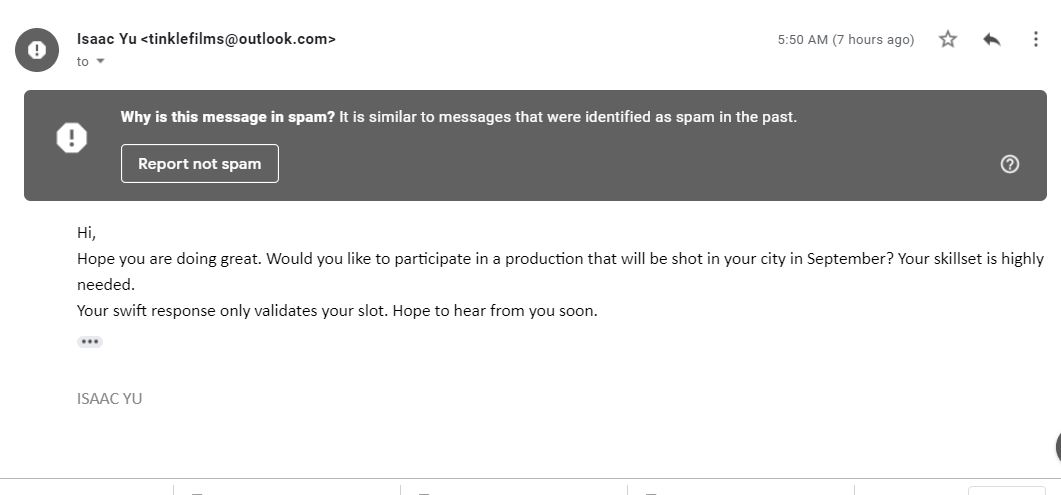Star this message from Isaac Yu
The height and width of the screenshot is (495, 1061).
click(x=948, y=39)
